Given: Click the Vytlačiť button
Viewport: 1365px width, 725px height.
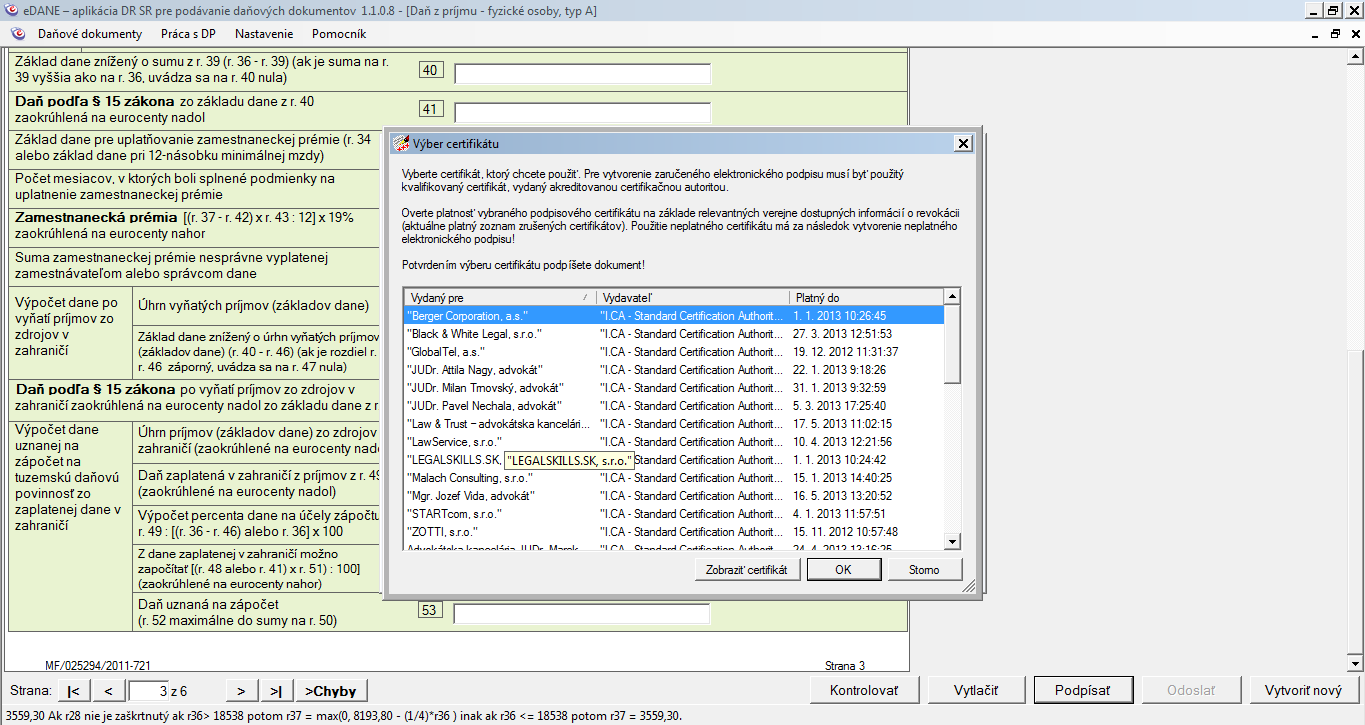Looking at the screenshot, I should pyautogui.click(x=975, y=690).
